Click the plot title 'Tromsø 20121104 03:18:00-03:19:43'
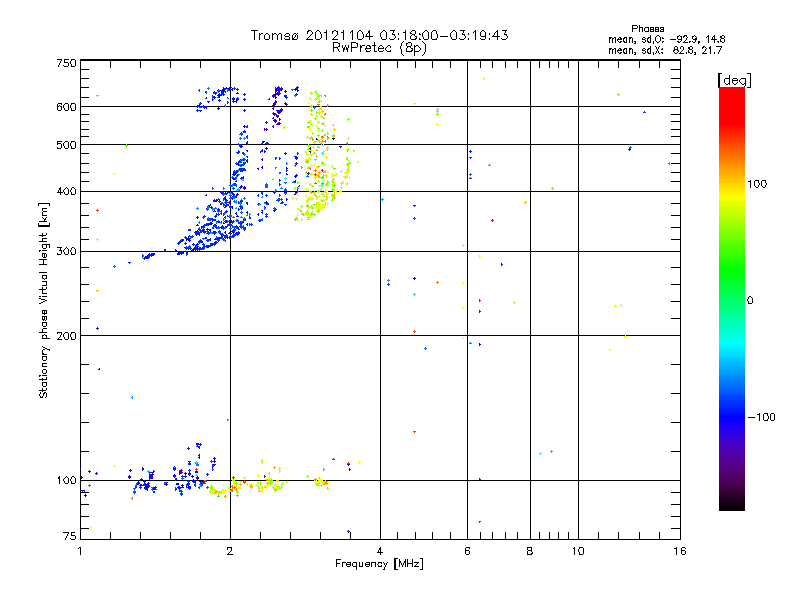Screen dimensions: 800x600 click(379, 35)
